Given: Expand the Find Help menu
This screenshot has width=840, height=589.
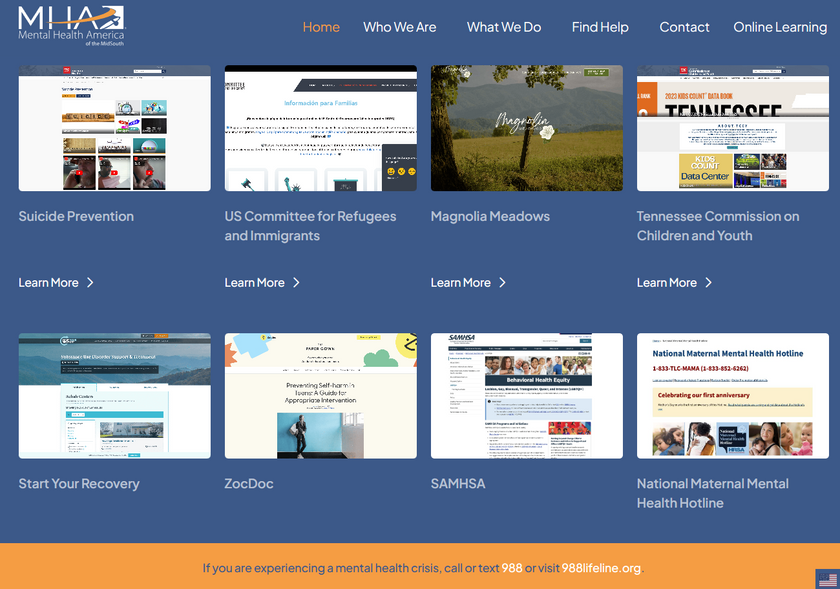Looking at the screenshot, I should pos(600,27).
